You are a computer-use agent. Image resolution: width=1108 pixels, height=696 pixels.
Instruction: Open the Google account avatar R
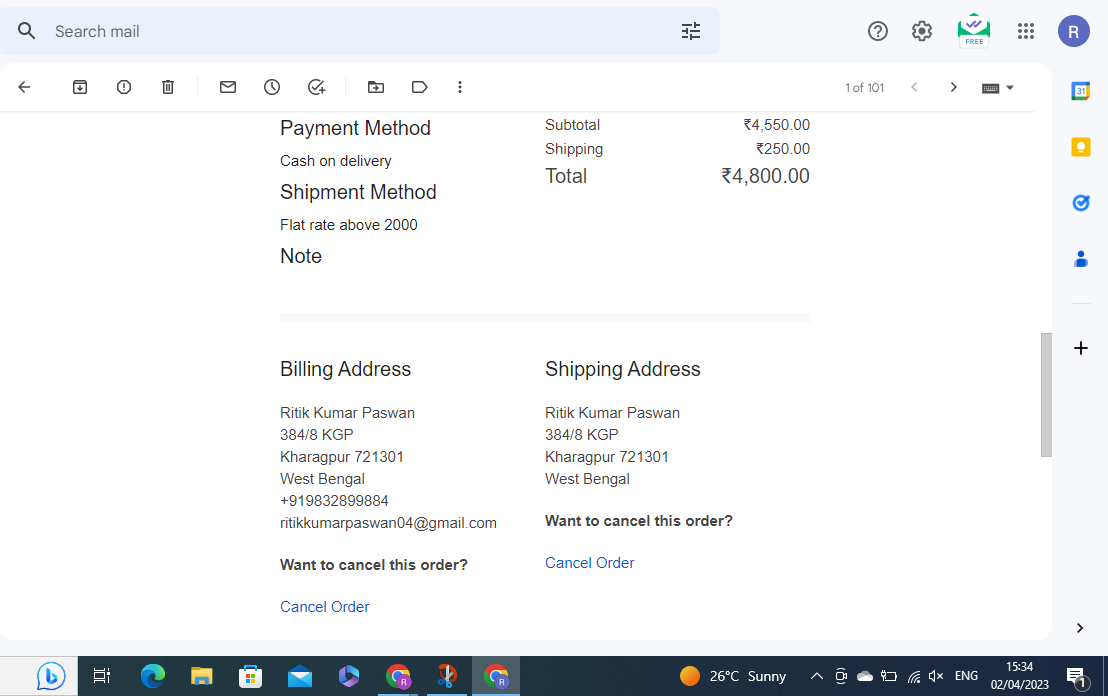[x=1073, y=31]
